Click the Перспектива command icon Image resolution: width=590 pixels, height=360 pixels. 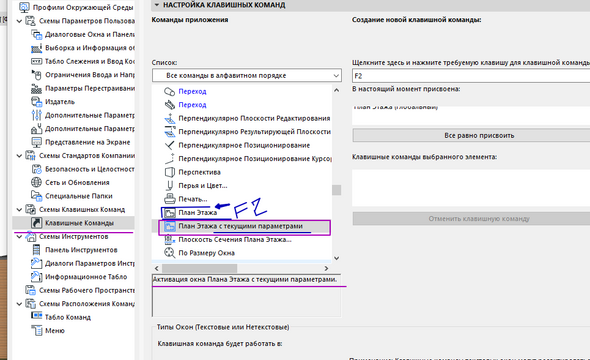pyautogui.click(x=170, y=172)
